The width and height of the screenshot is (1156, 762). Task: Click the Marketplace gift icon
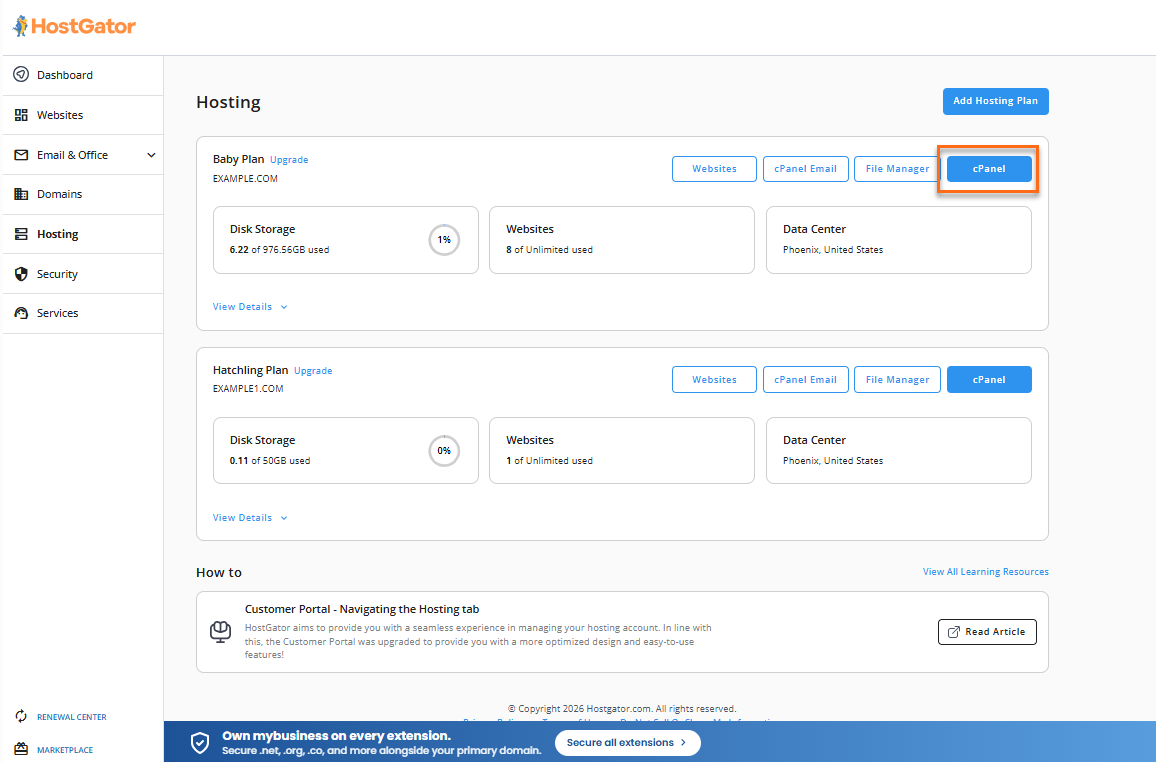click(x=21, y=749)
